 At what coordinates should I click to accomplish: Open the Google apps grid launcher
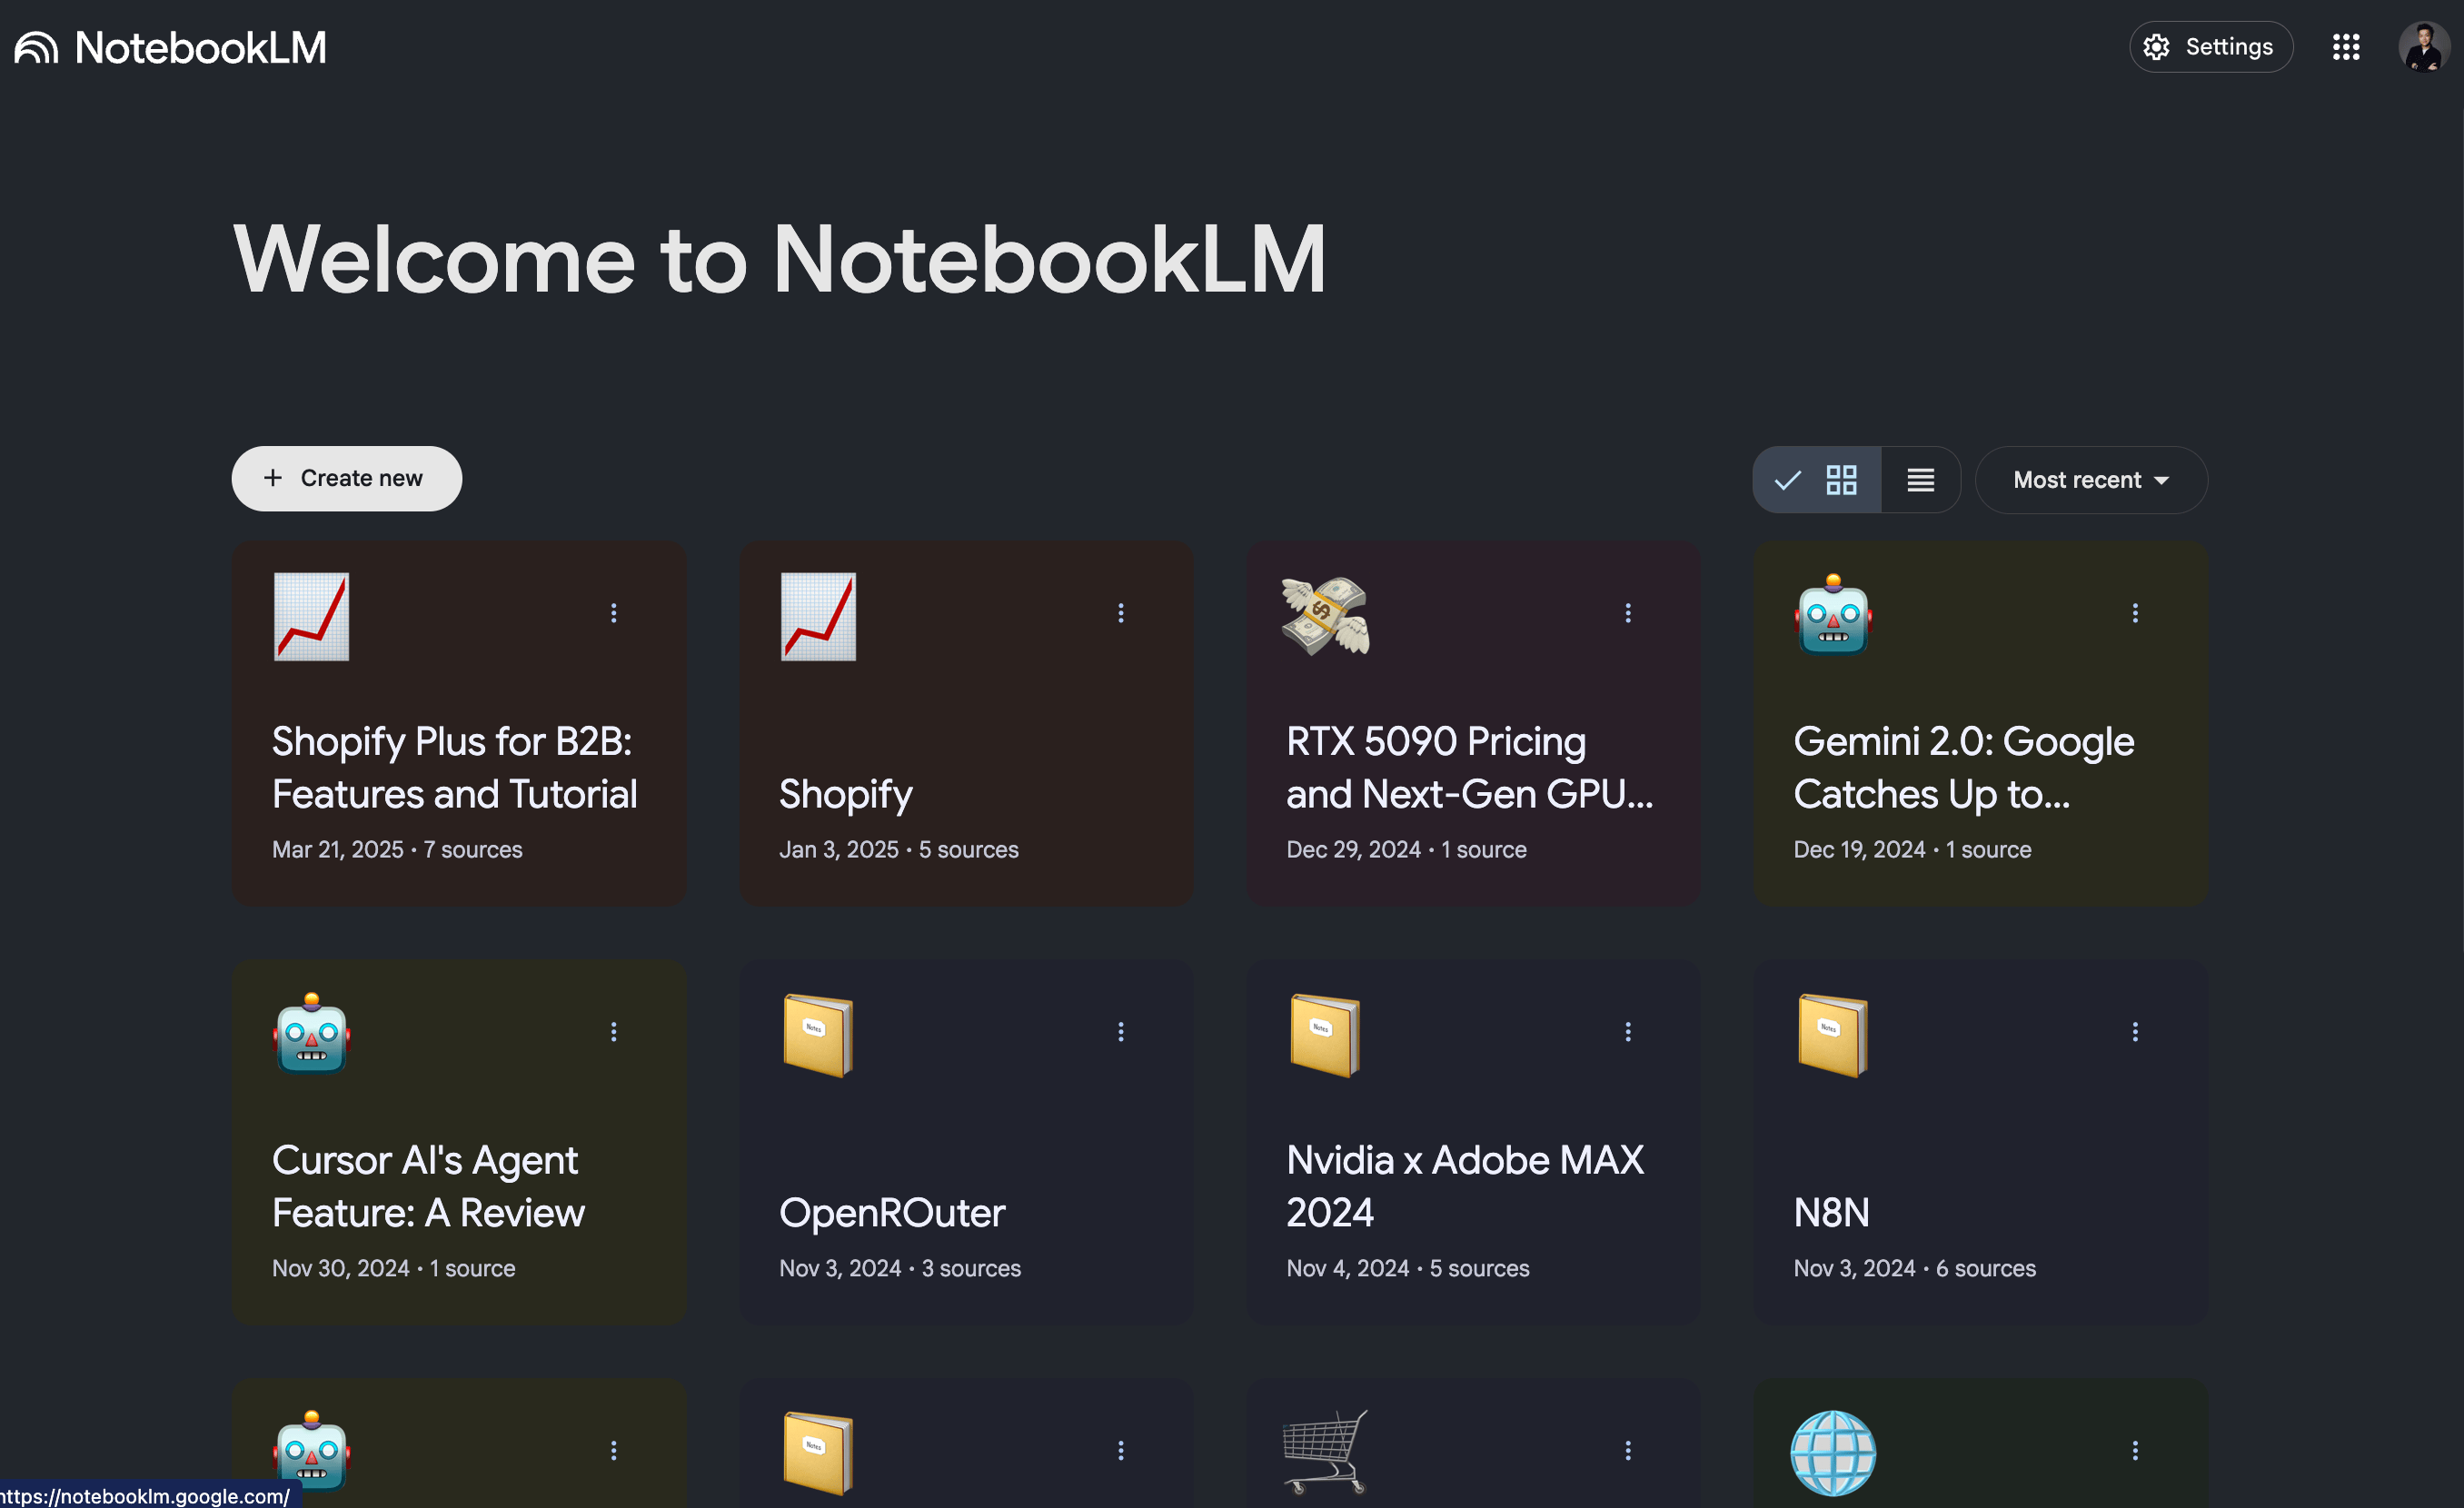click(x=2346, y=47)
